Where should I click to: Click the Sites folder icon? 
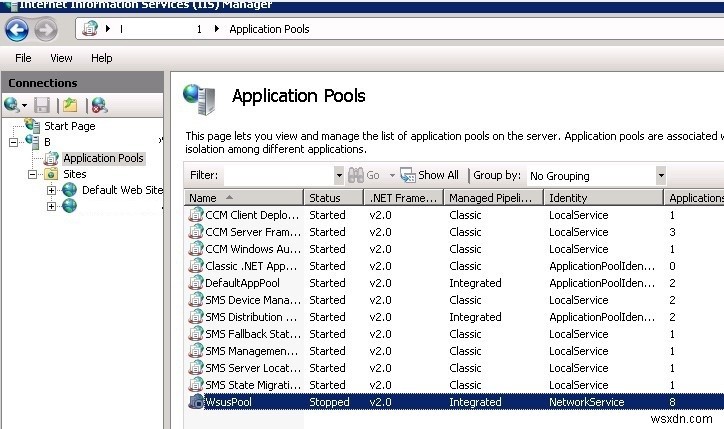(51, 174)
